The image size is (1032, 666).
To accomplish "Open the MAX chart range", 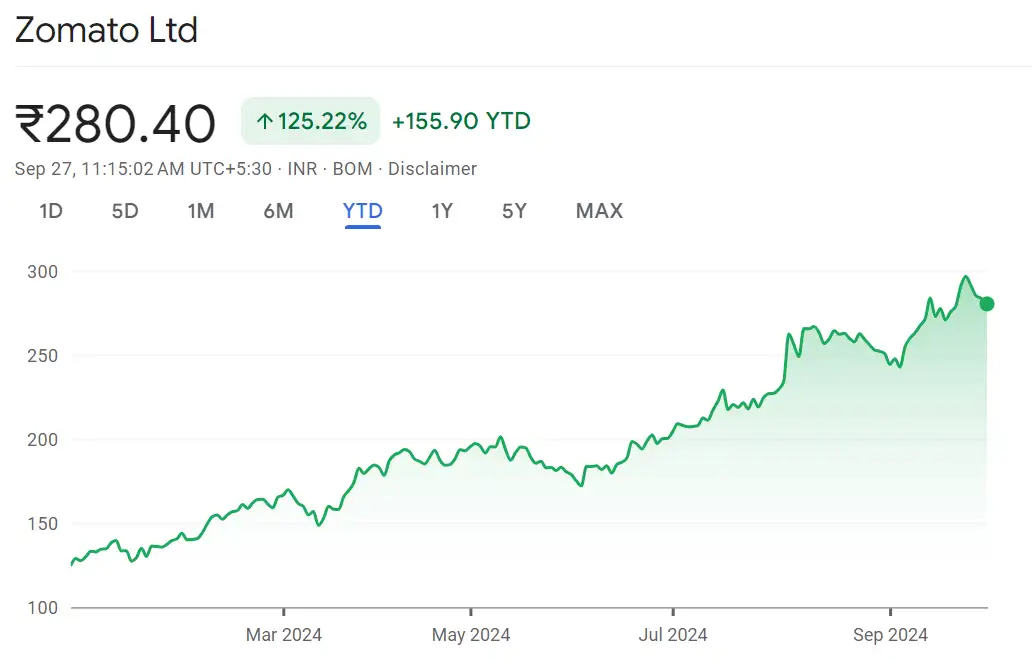I will pyautogui.click(x=598, y=211).
